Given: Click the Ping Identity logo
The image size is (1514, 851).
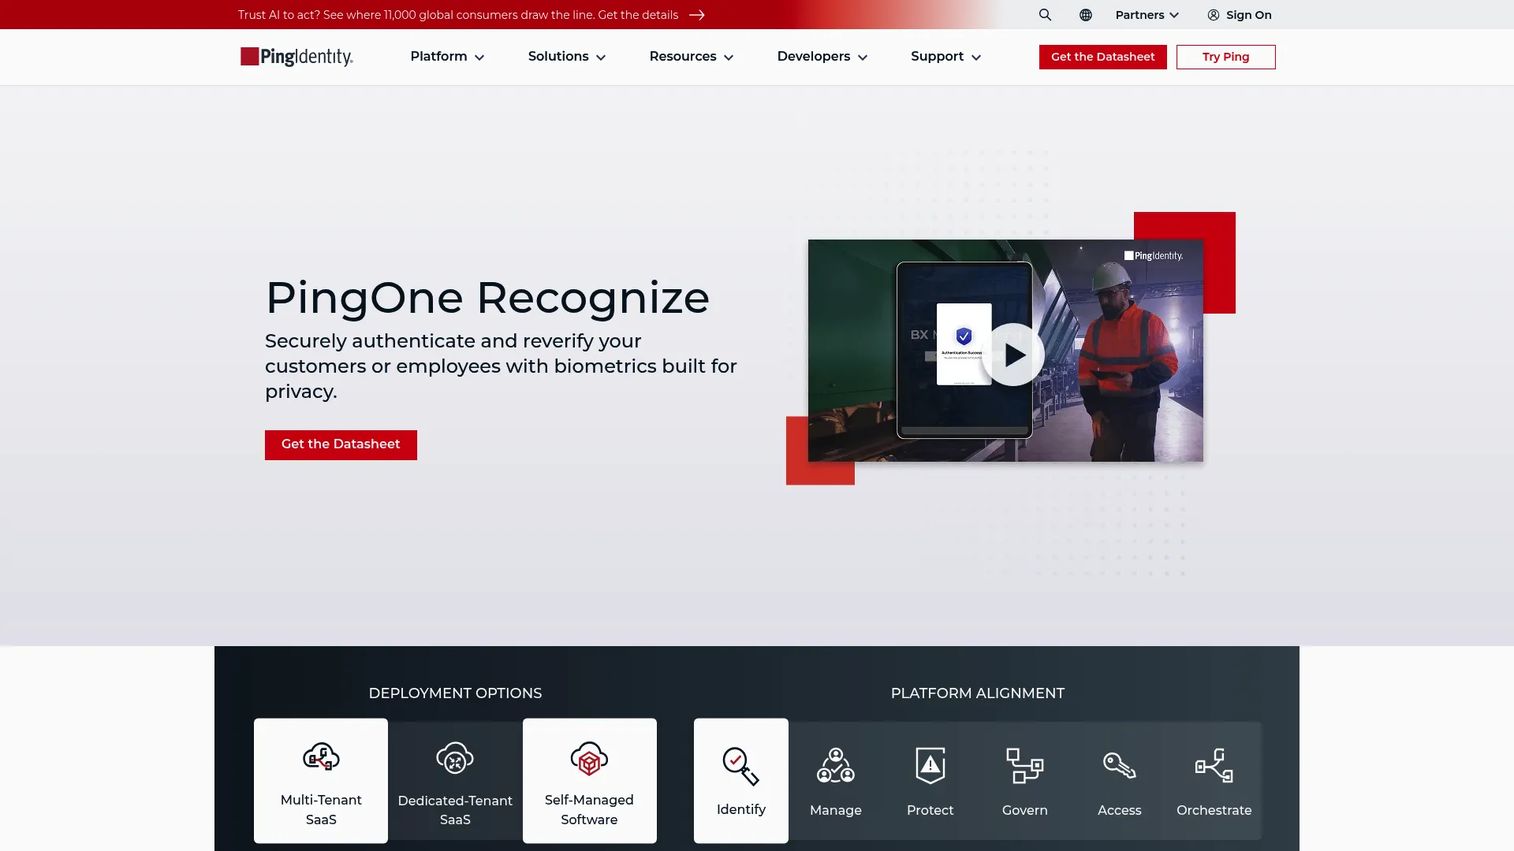Looking at the screenshot, I should tap(297, 57).
